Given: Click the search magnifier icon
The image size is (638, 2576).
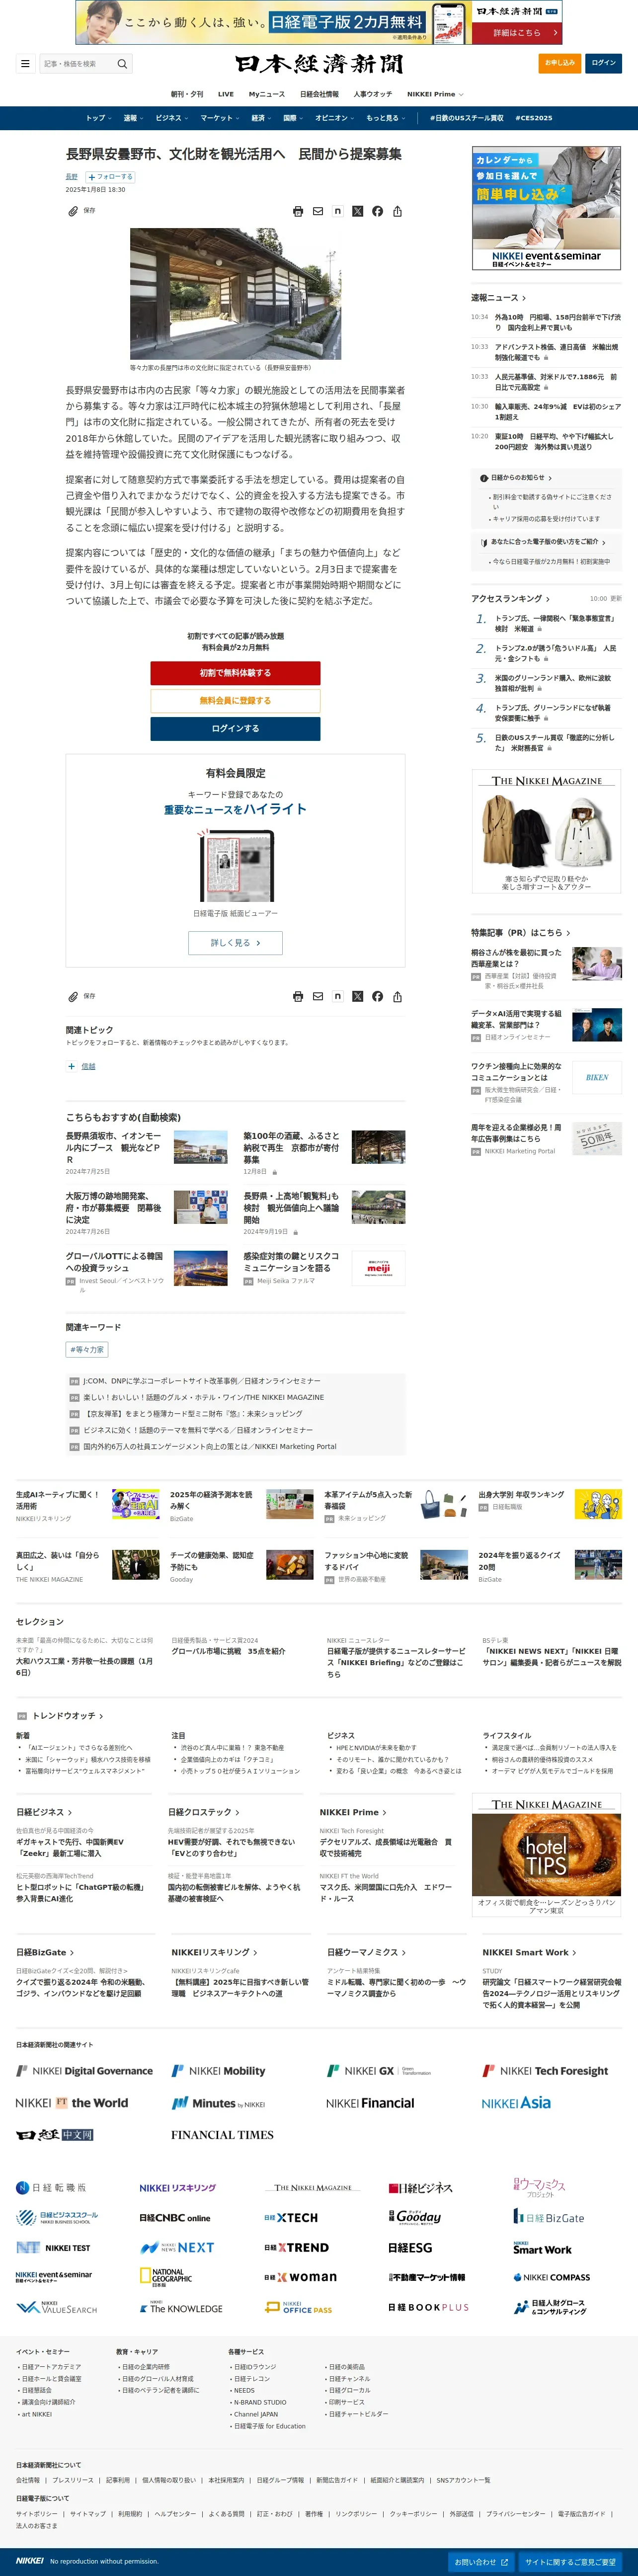Looking at the screenshot, I should click(122, 64).
